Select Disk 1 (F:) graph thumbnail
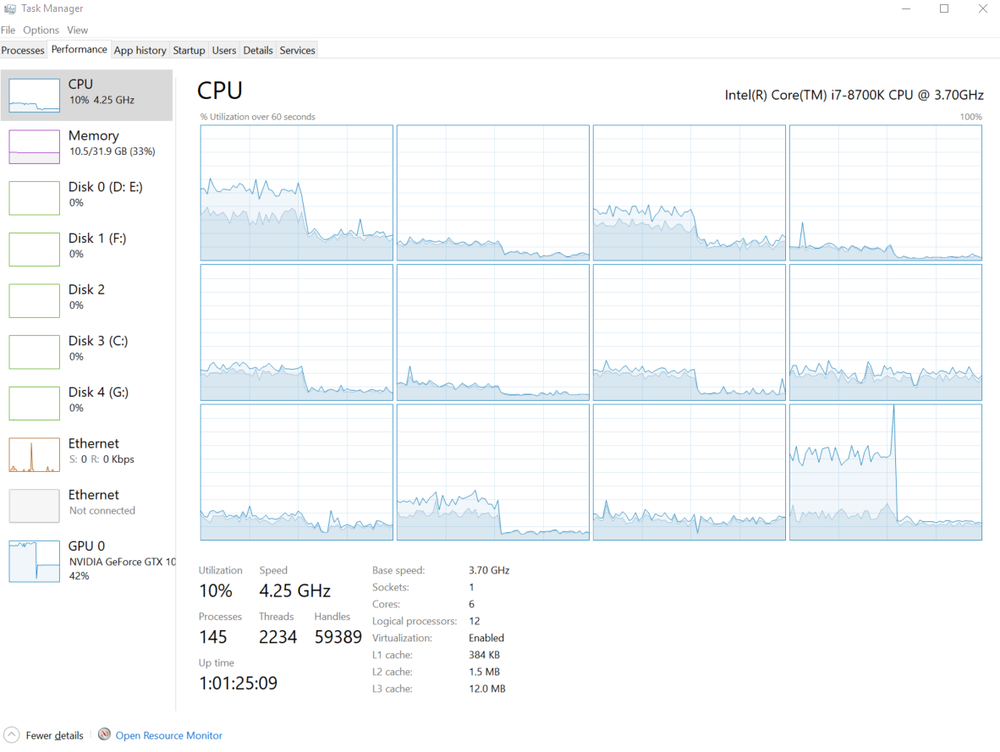Viewport: 1000px width, 752px height. [x=34, y=249]
